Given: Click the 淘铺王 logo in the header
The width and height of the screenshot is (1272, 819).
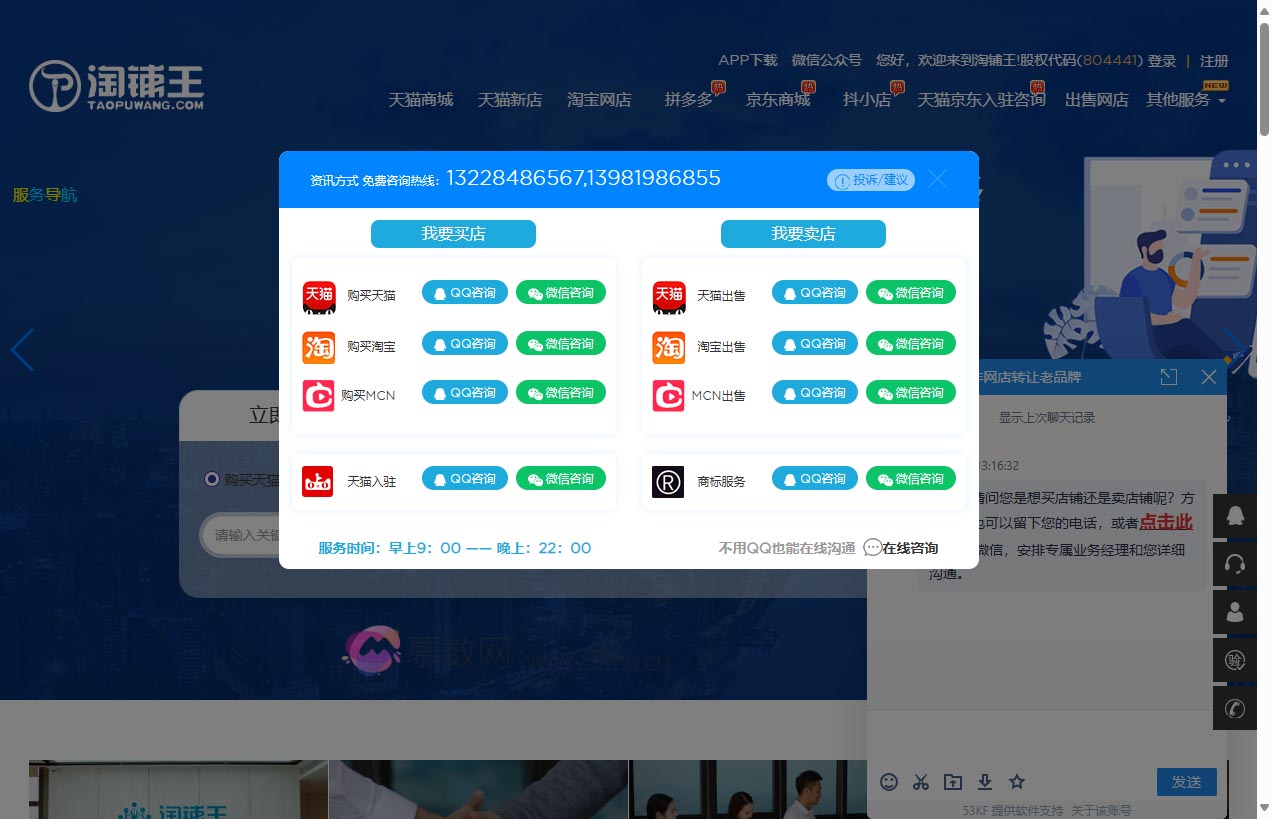Looking at the screenshot, I should 118,85.
